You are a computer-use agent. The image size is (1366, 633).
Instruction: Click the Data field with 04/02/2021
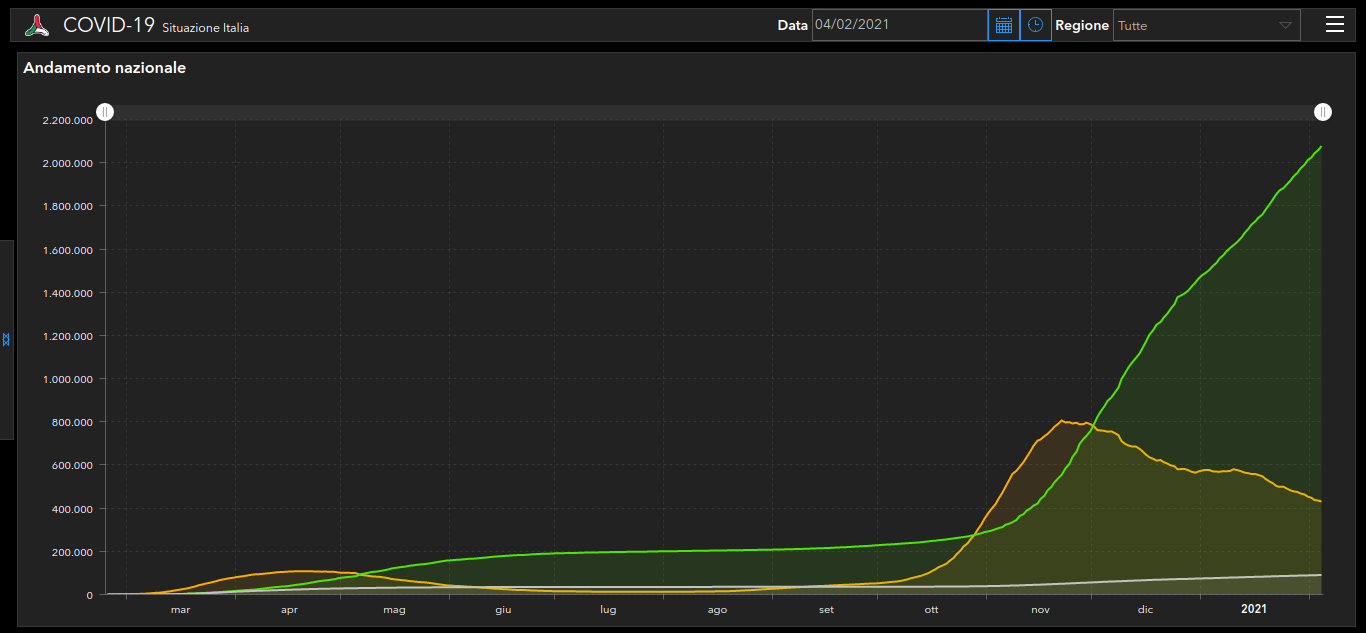click(x=899, y=25)
